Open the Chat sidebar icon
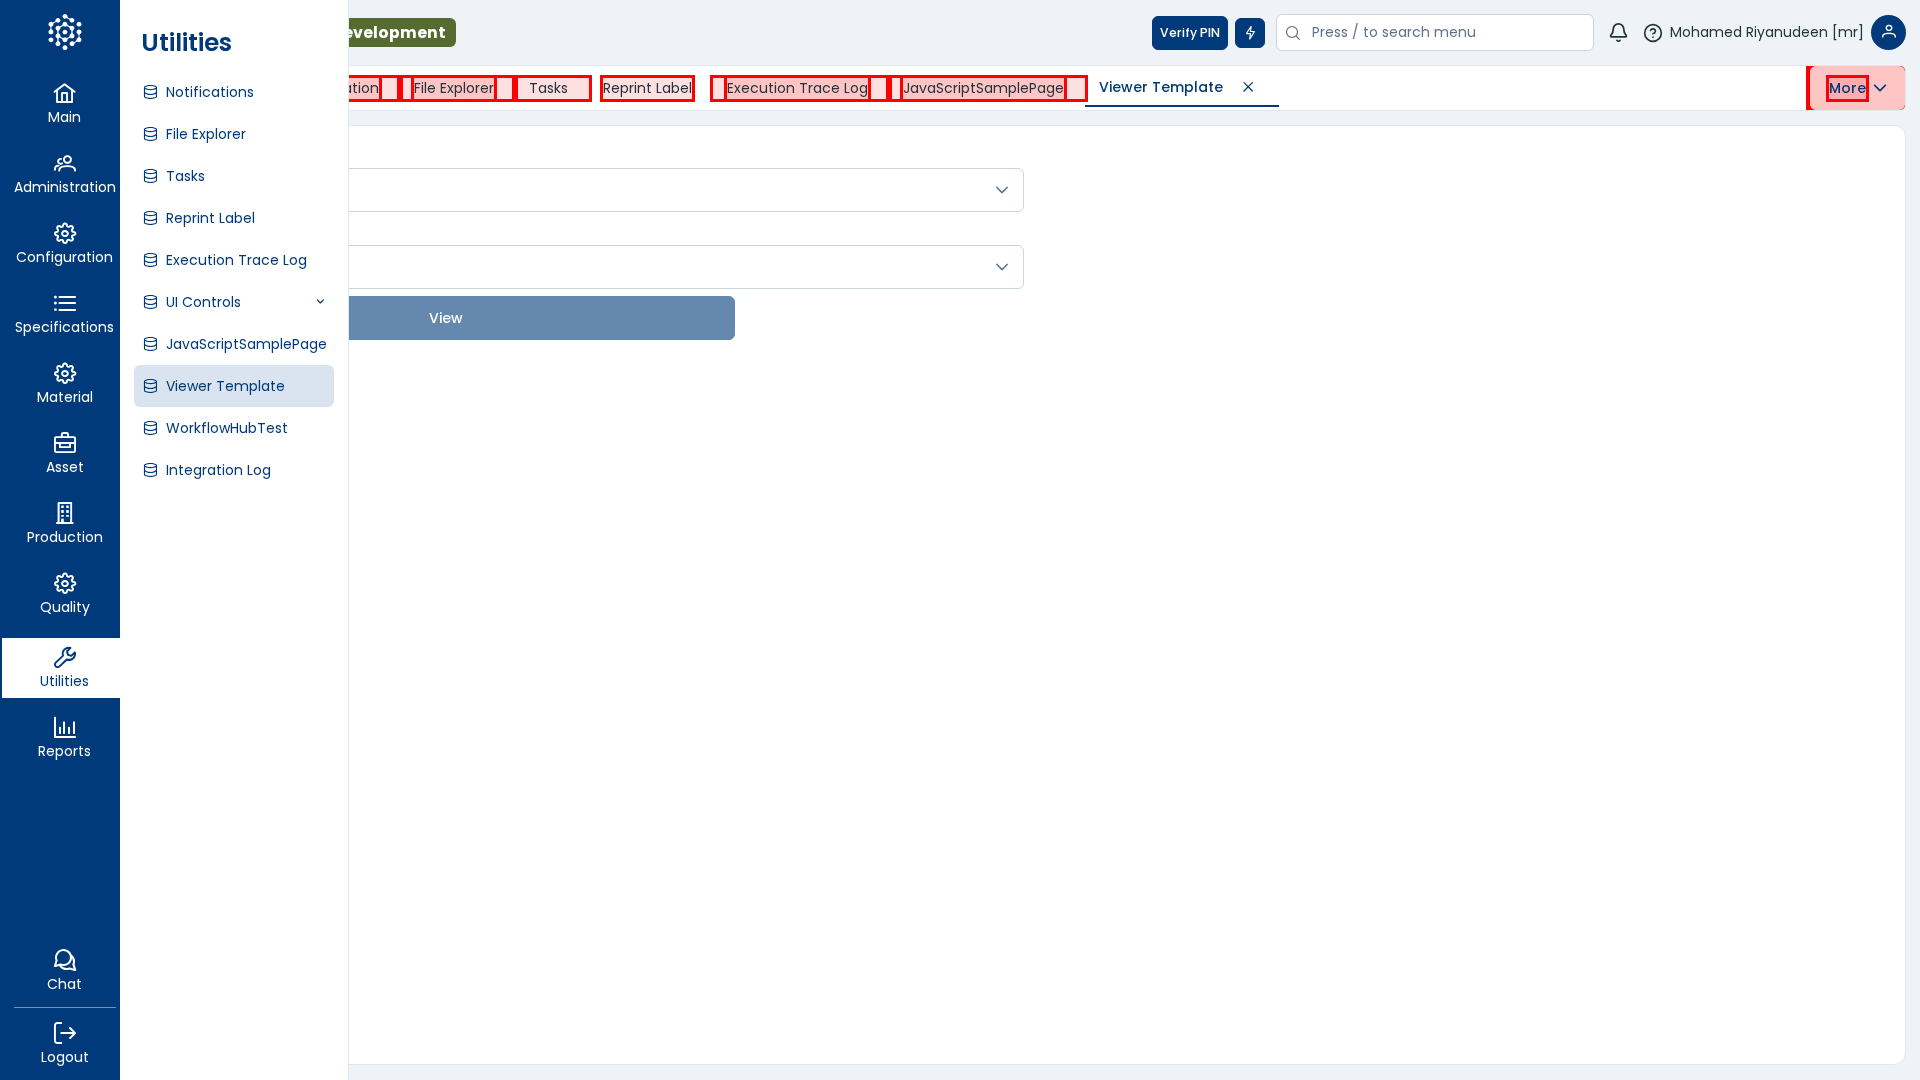Screen dimensions: 1920x1080 [64, 970]
